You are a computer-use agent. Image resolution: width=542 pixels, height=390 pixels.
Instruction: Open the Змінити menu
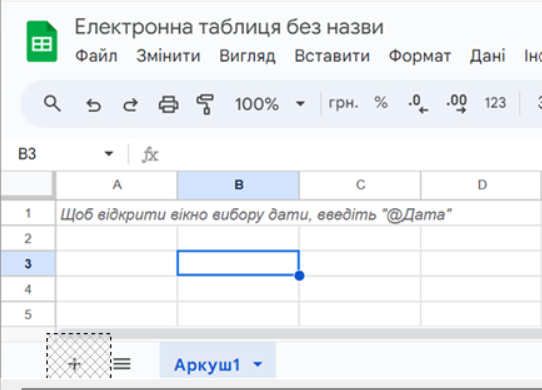tap(168, 56)
